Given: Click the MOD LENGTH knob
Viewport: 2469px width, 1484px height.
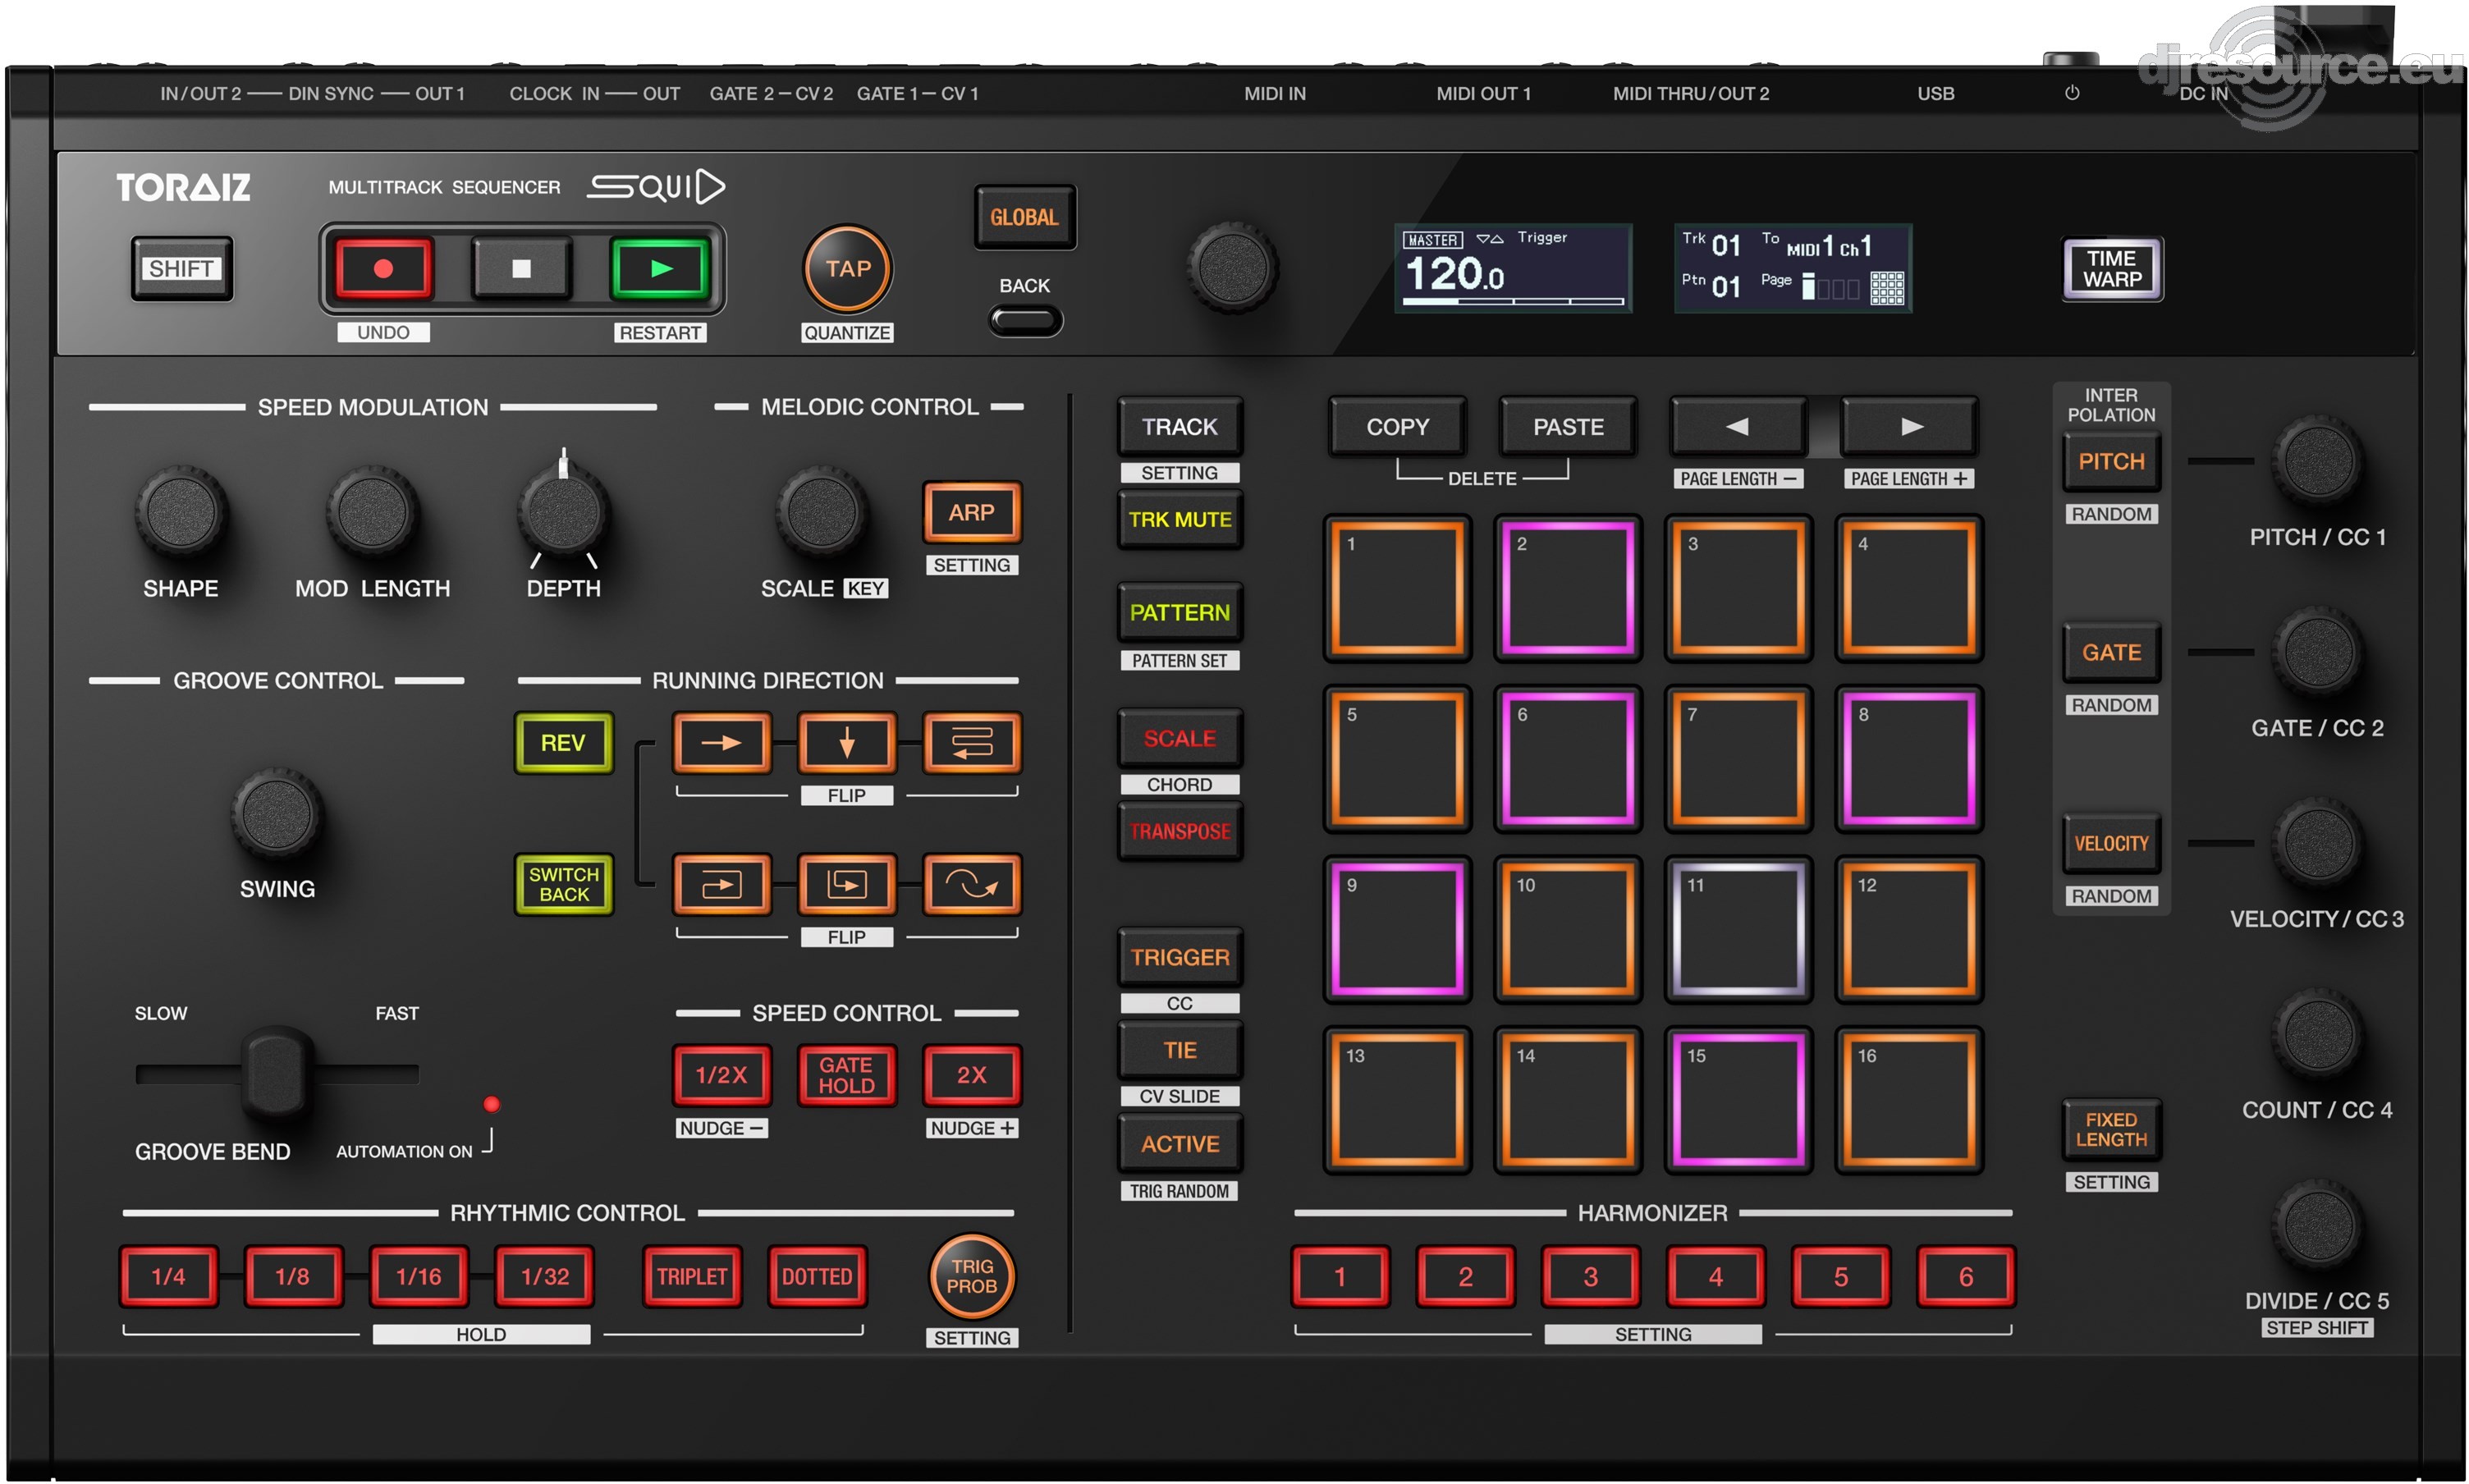Looking at the screenshot, I should tap(372, 511).
